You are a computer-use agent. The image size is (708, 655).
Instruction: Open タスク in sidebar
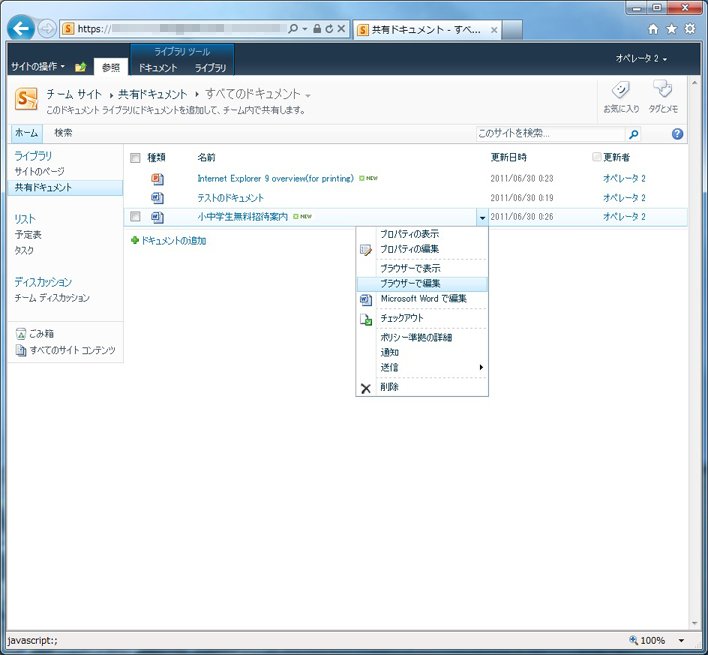click(24, 251)
